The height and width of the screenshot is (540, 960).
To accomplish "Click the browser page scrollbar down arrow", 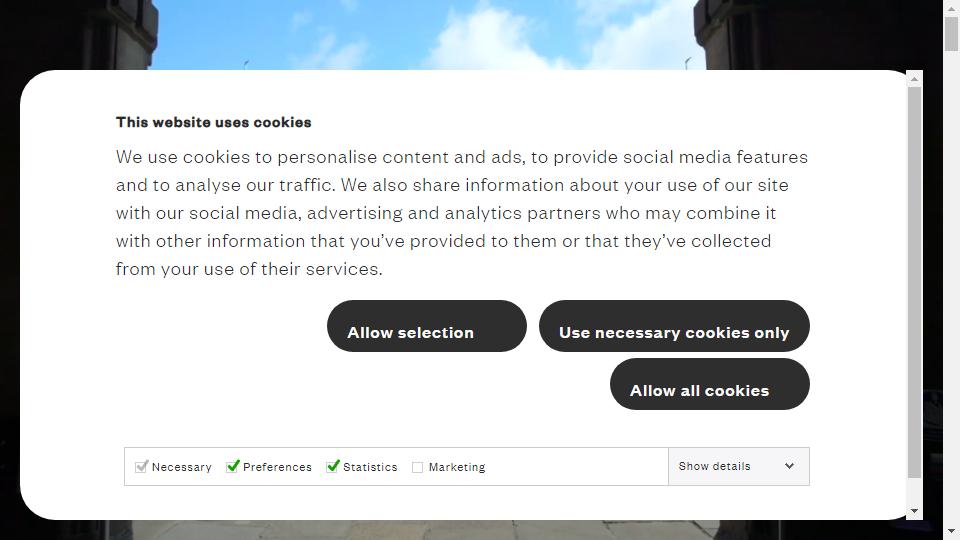I will tap(951, 532).
